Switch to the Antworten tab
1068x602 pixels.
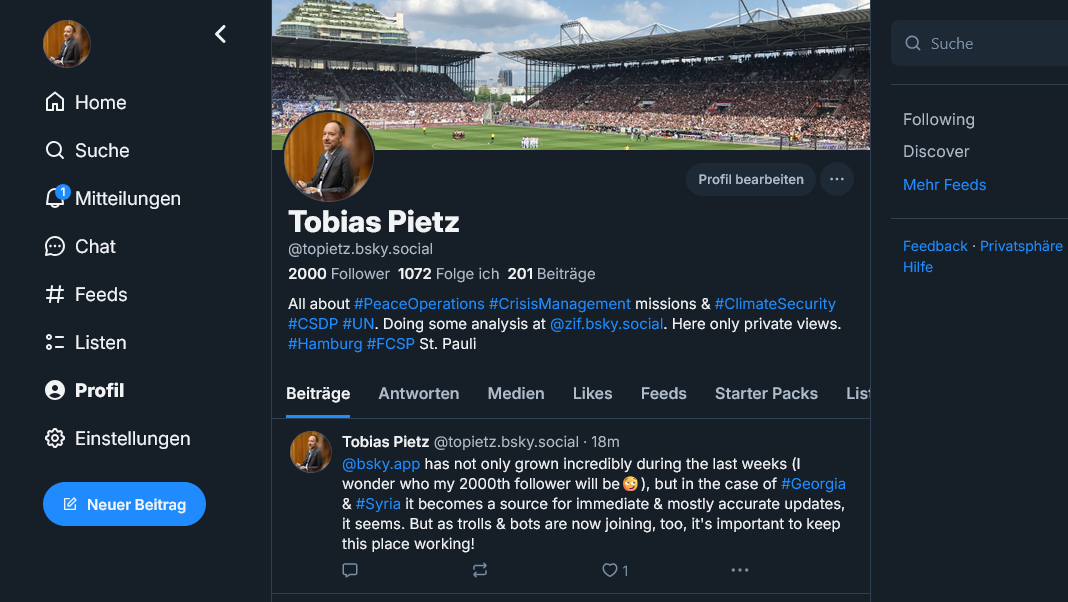click(x=419, y=393)
